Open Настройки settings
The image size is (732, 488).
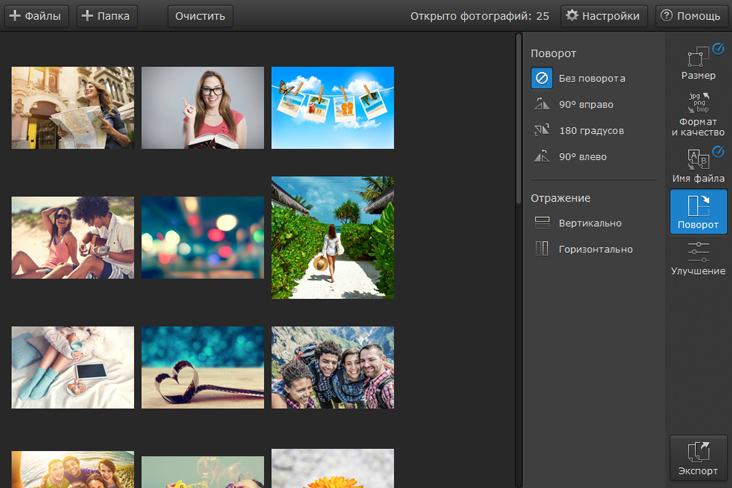tap(603, 16)
